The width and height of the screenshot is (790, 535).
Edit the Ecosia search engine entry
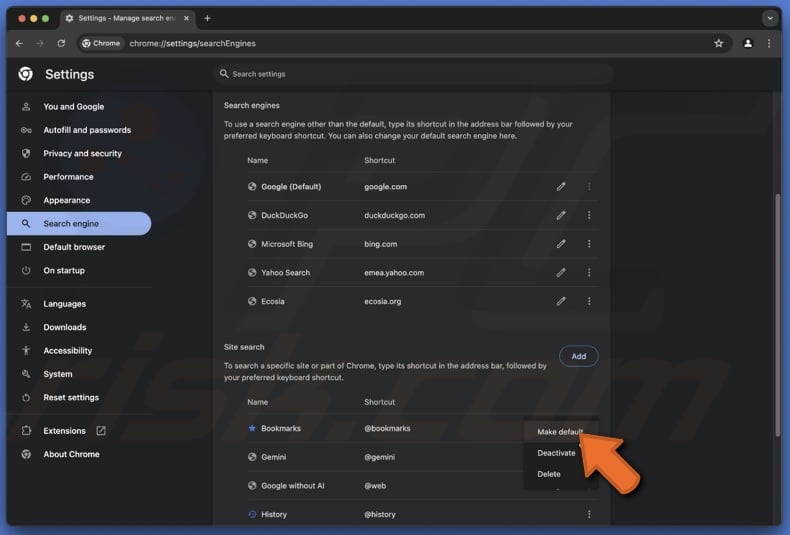coord(561,301)
